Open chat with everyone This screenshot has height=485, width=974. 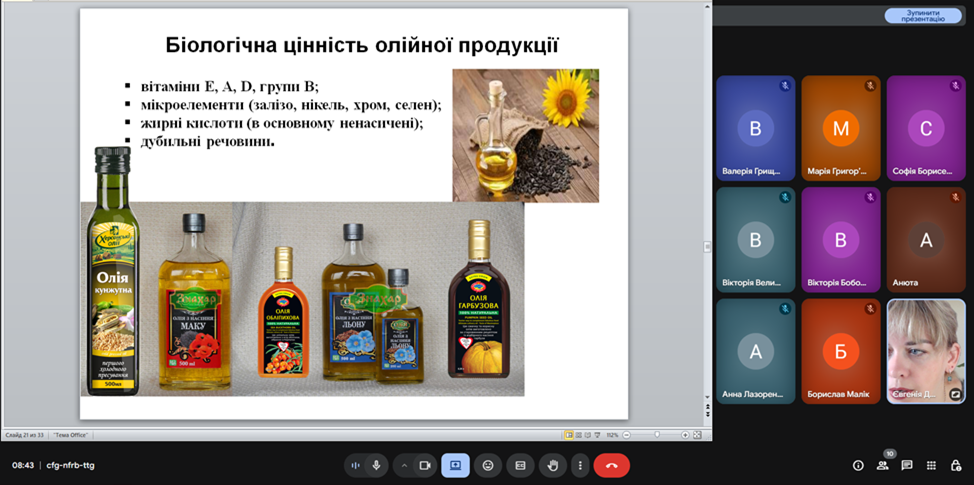tap(907, 465)
